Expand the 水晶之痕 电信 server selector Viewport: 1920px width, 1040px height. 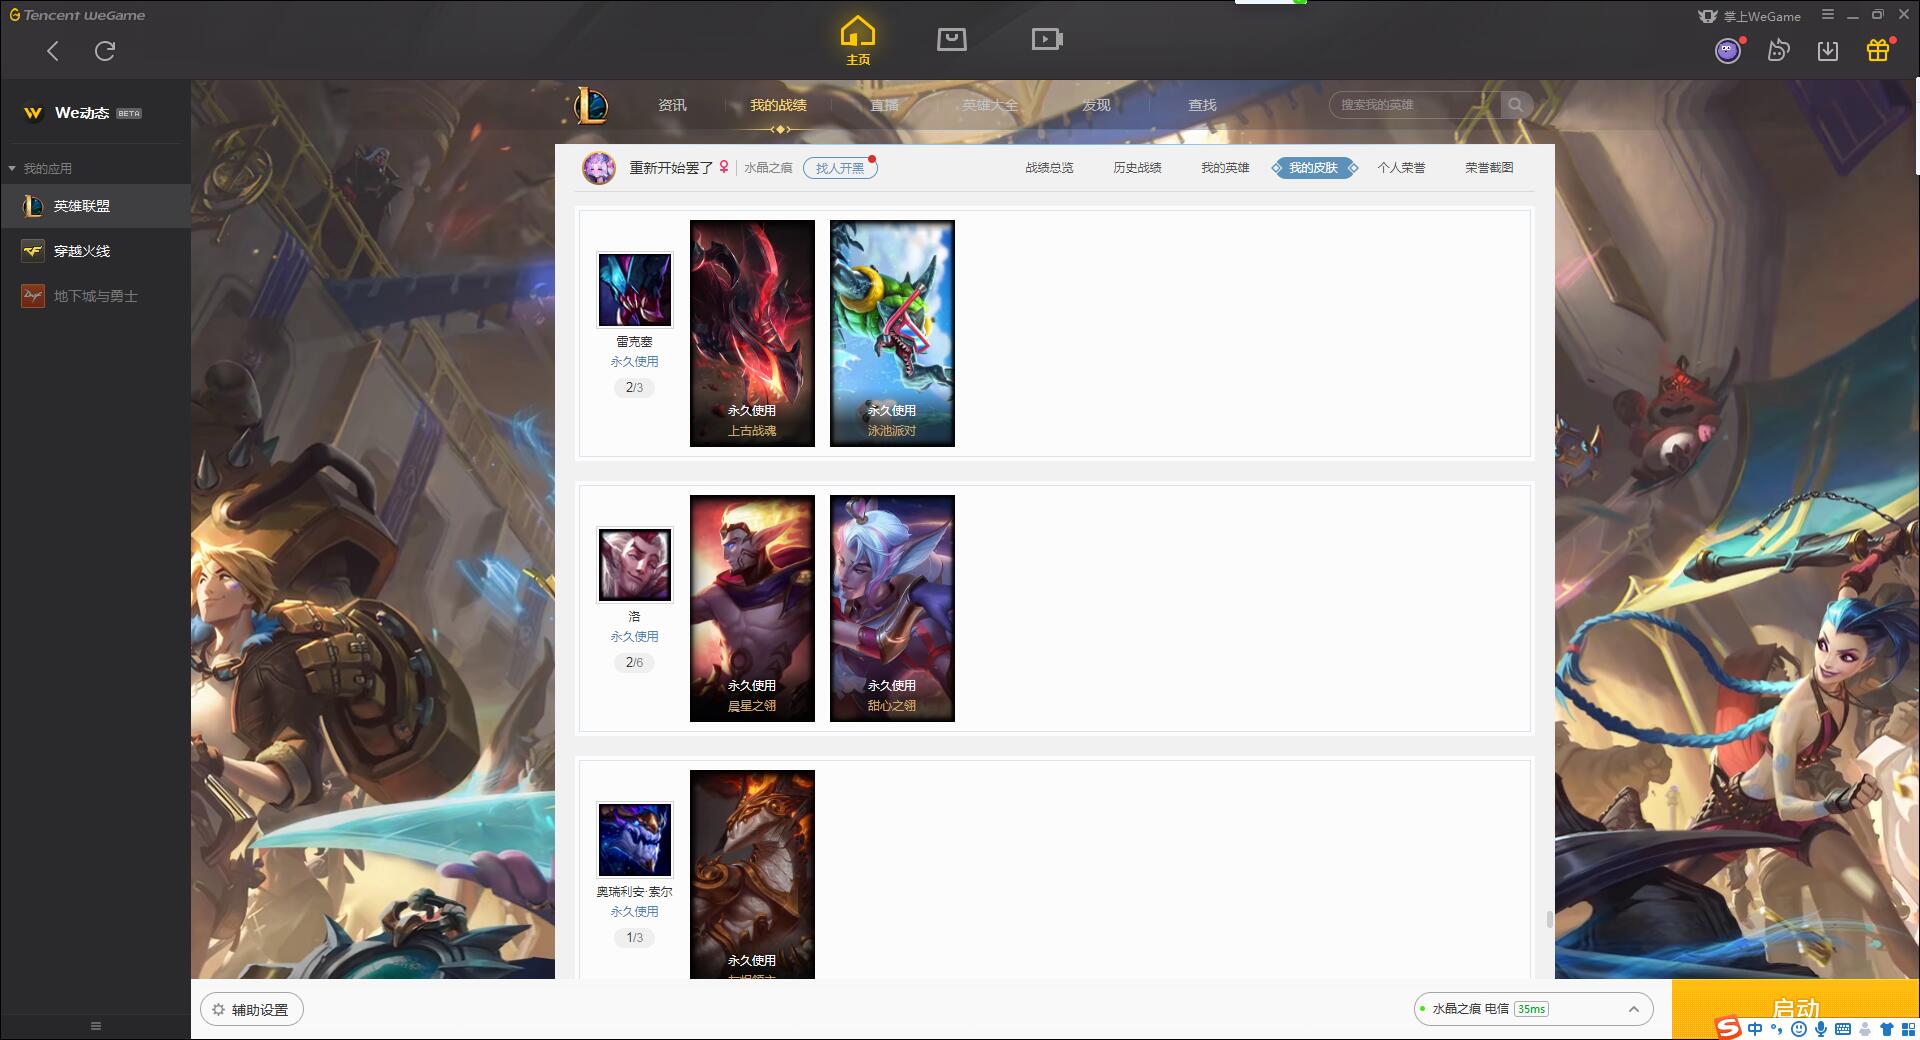pos(1532,1009)
